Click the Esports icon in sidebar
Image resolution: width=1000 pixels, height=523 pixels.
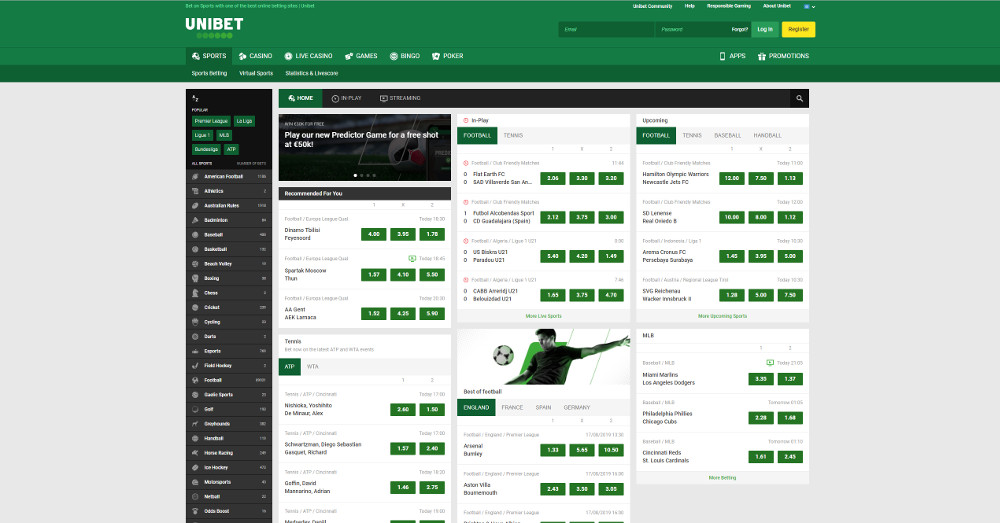pos(196,351)
